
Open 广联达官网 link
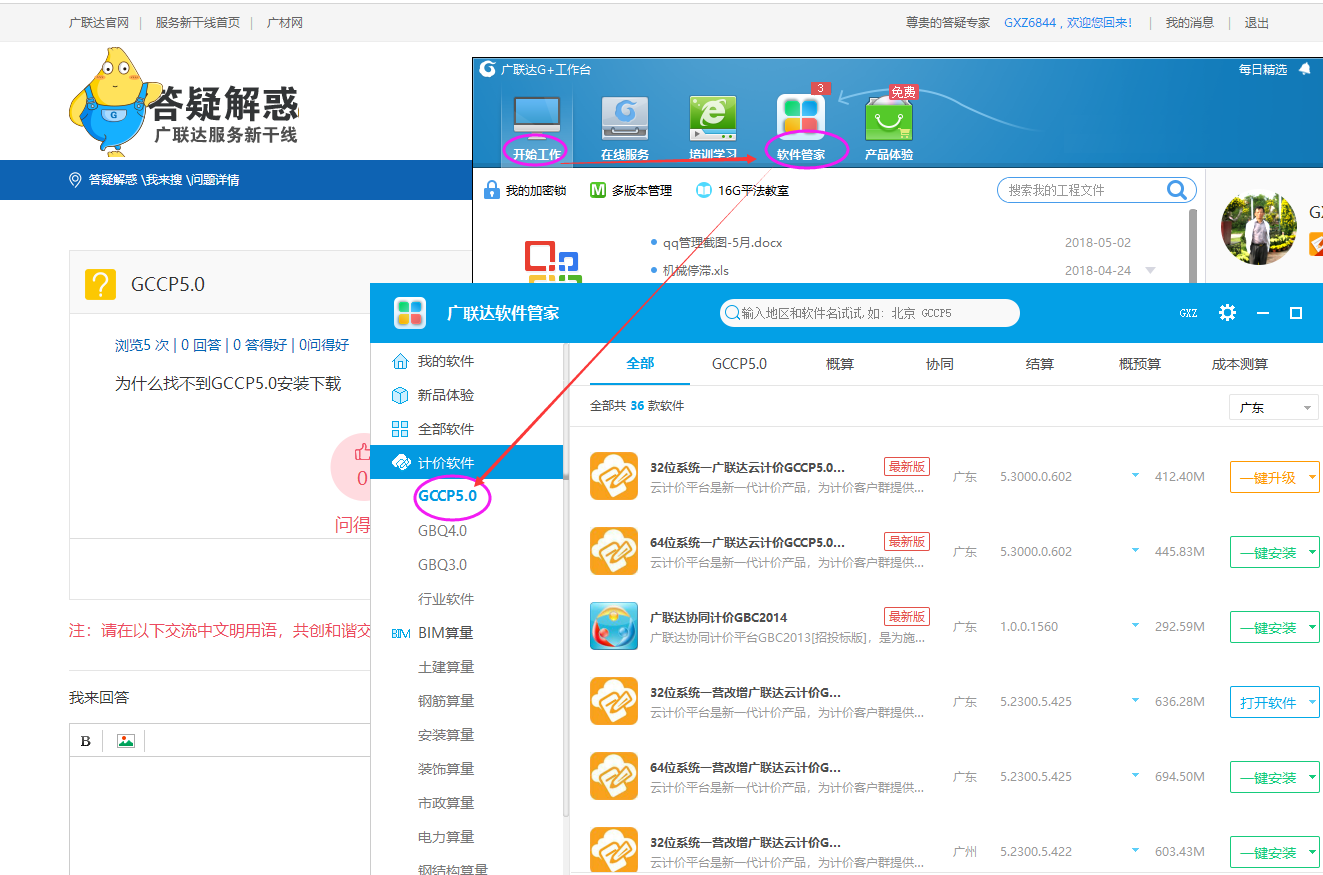pos(98,22)
